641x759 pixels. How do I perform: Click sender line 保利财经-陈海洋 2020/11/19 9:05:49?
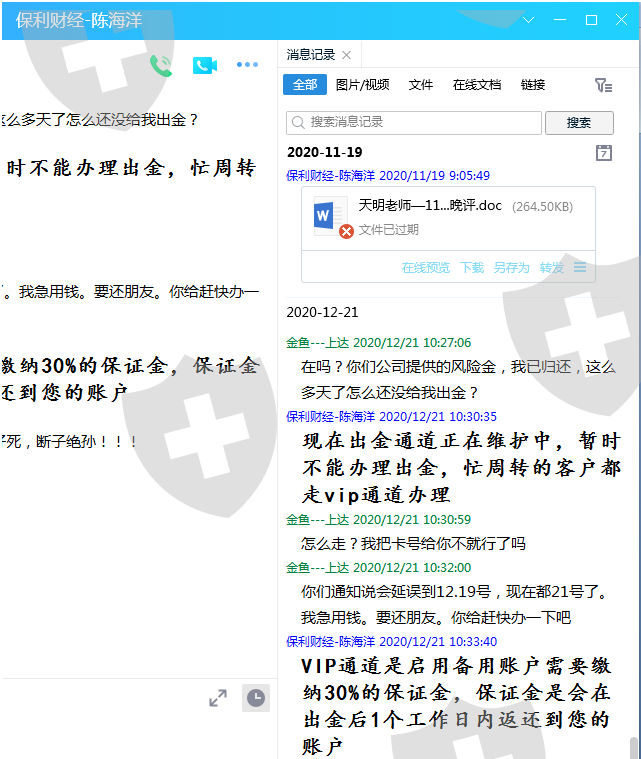(388, 175)
